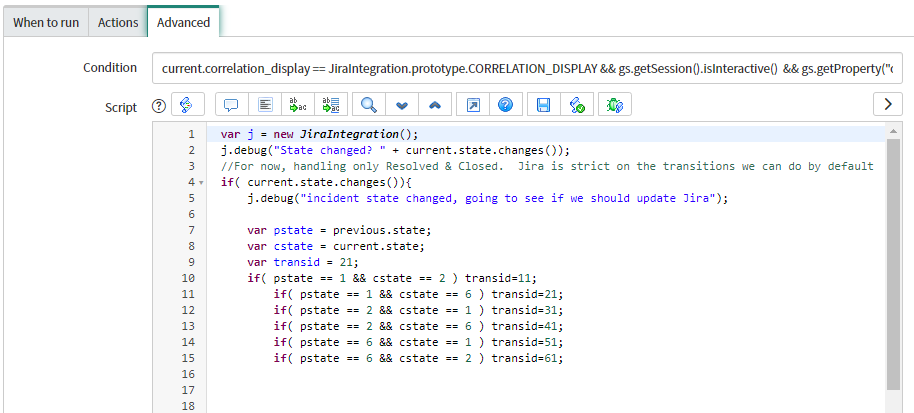
Task: Click the Script field label
Action: [x=121, y=108]
